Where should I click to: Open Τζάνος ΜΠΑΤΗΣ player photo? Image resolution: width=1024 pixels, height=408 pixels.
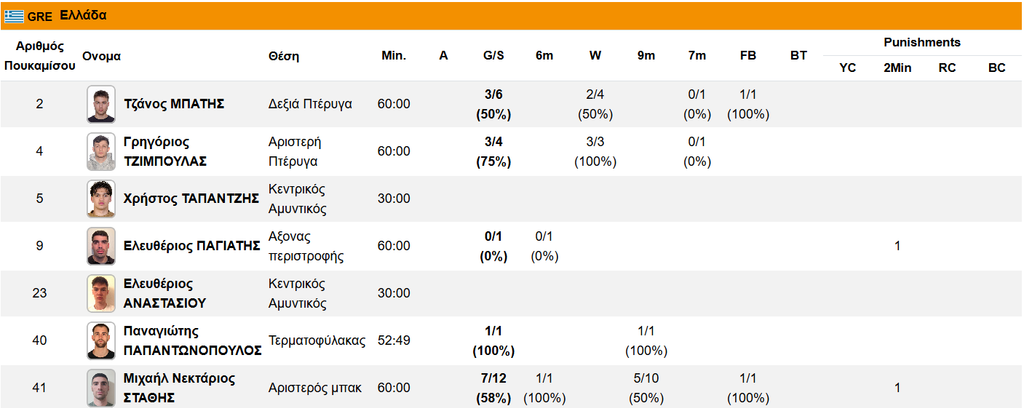click(101, 104)
